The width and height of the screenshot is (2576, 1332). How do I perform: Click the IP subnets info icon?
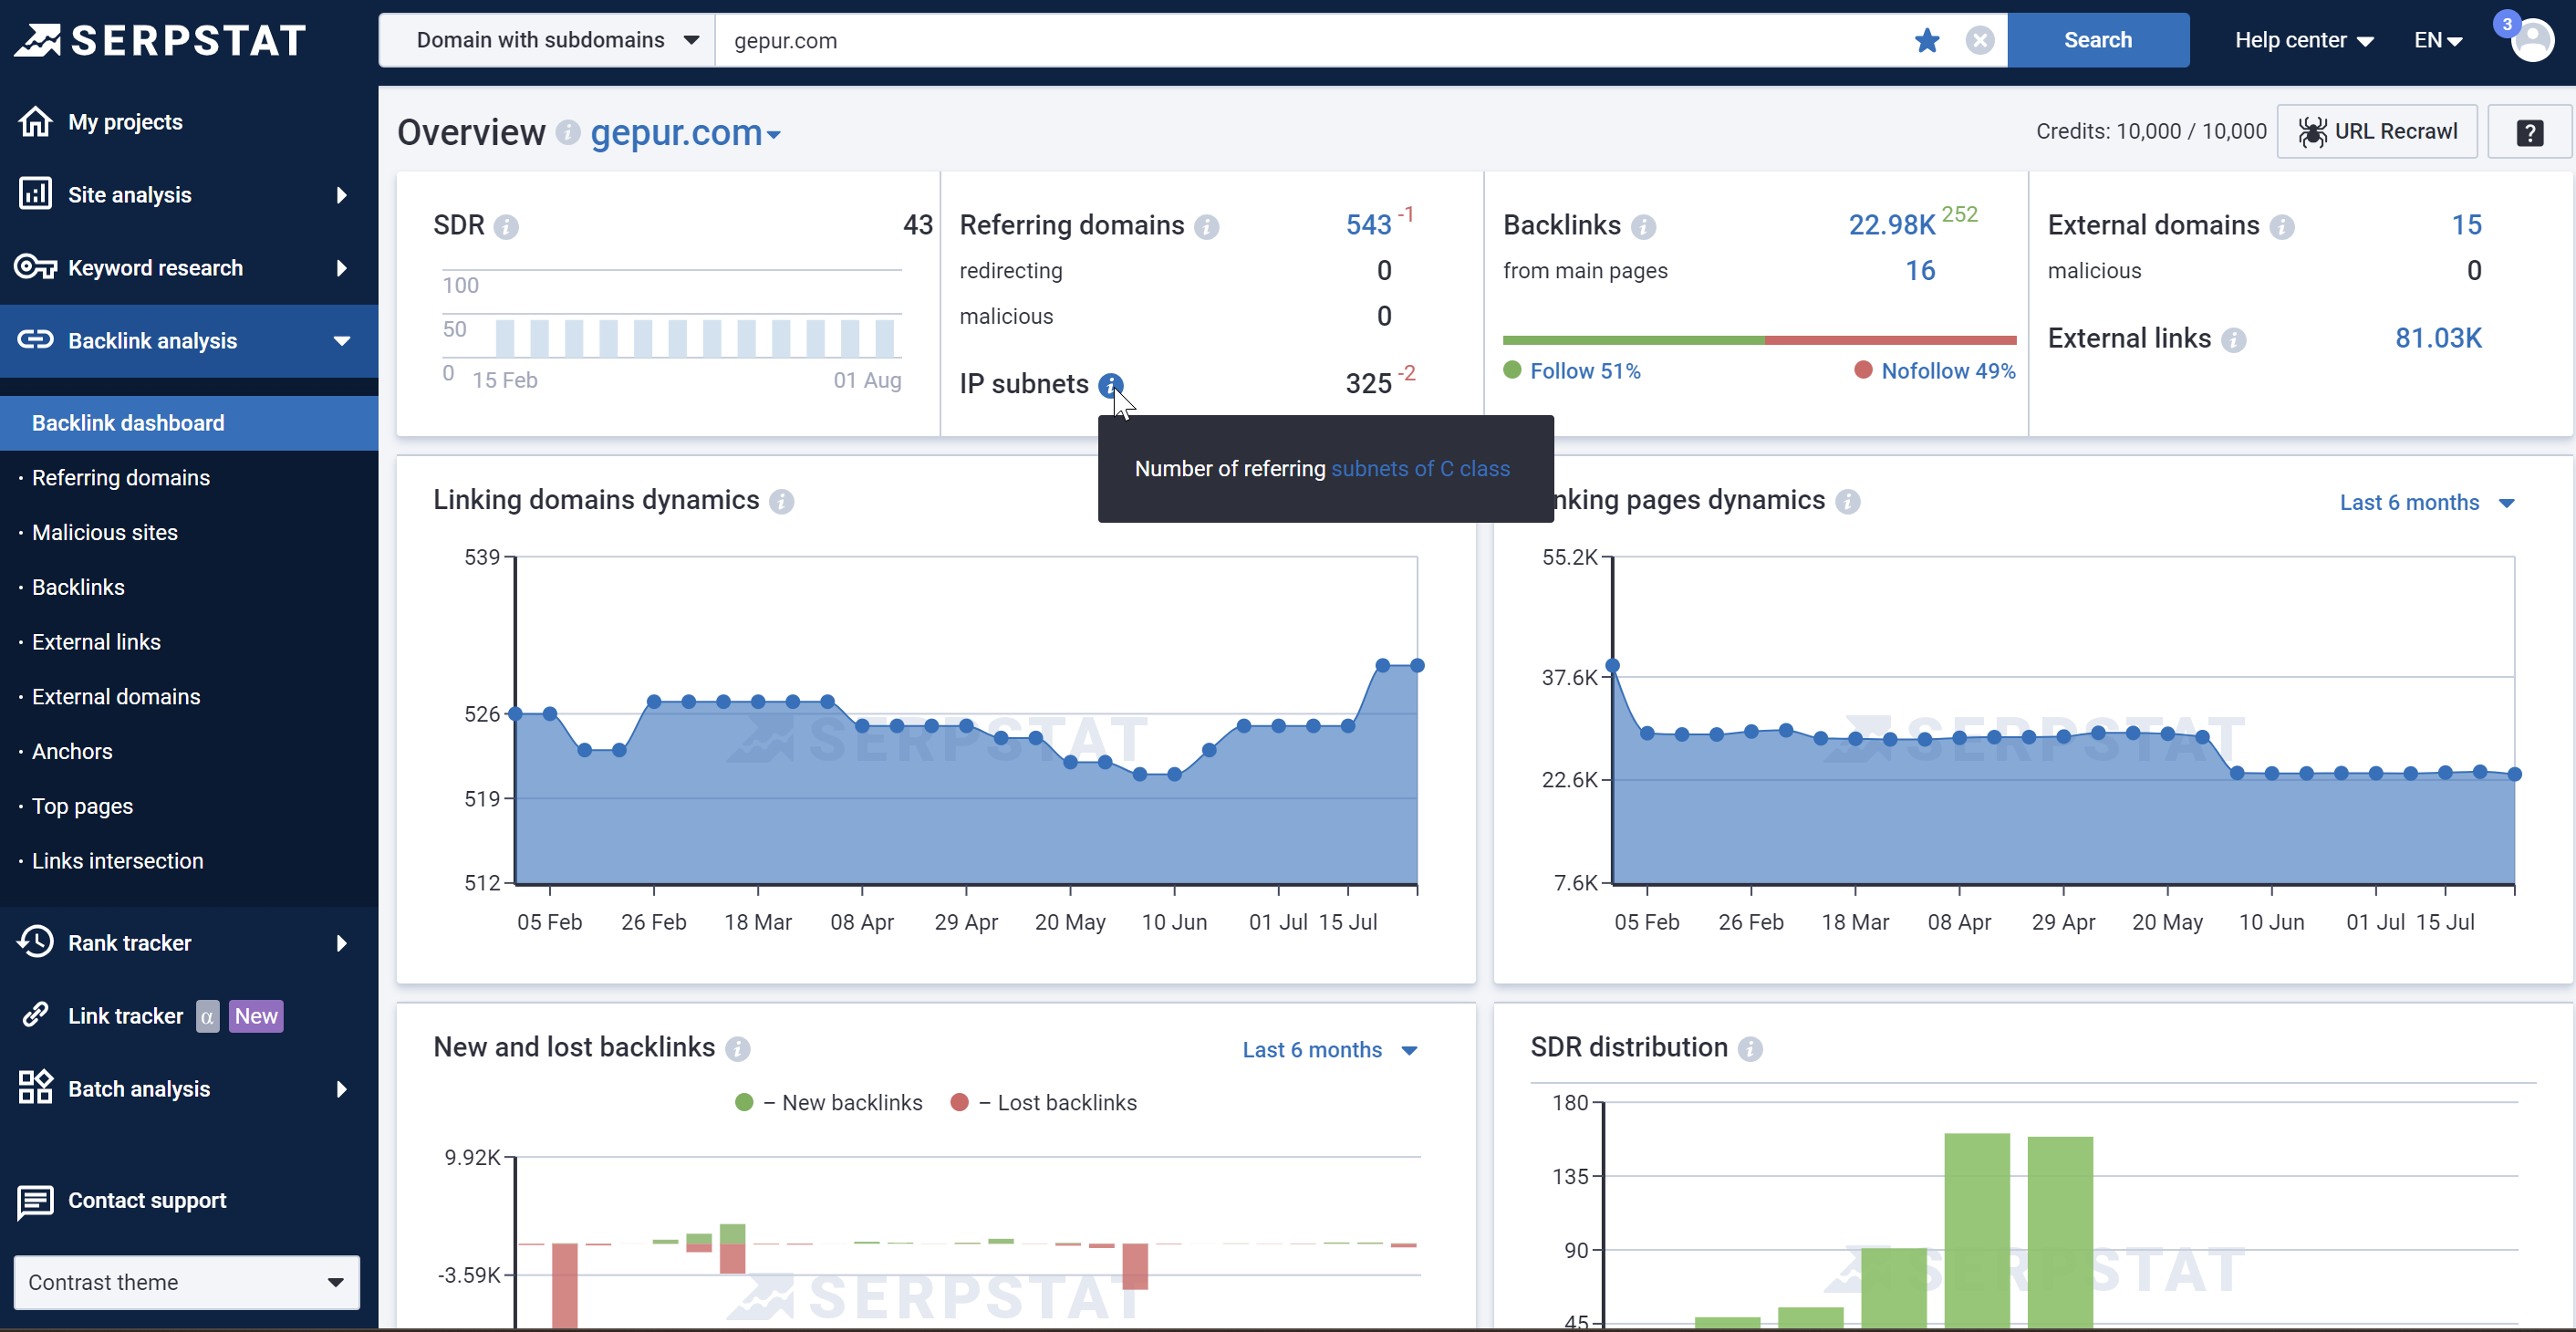tap(1110, 385)
